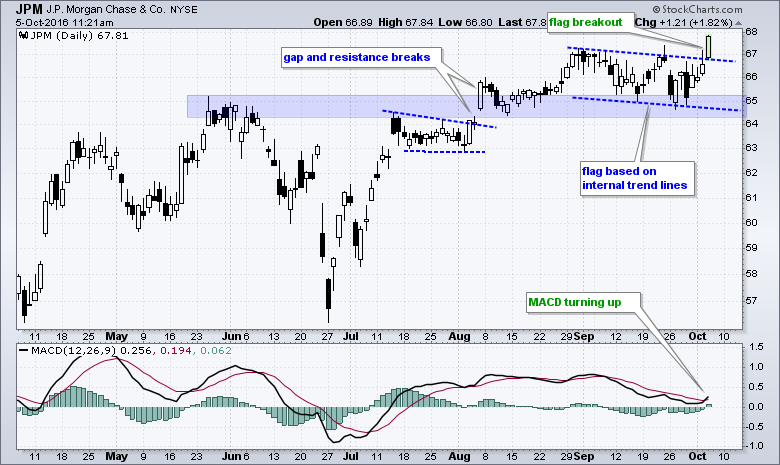Click the May label on price panel date axis
This screenshot has height=465, width=780.
tap(116, 337)
